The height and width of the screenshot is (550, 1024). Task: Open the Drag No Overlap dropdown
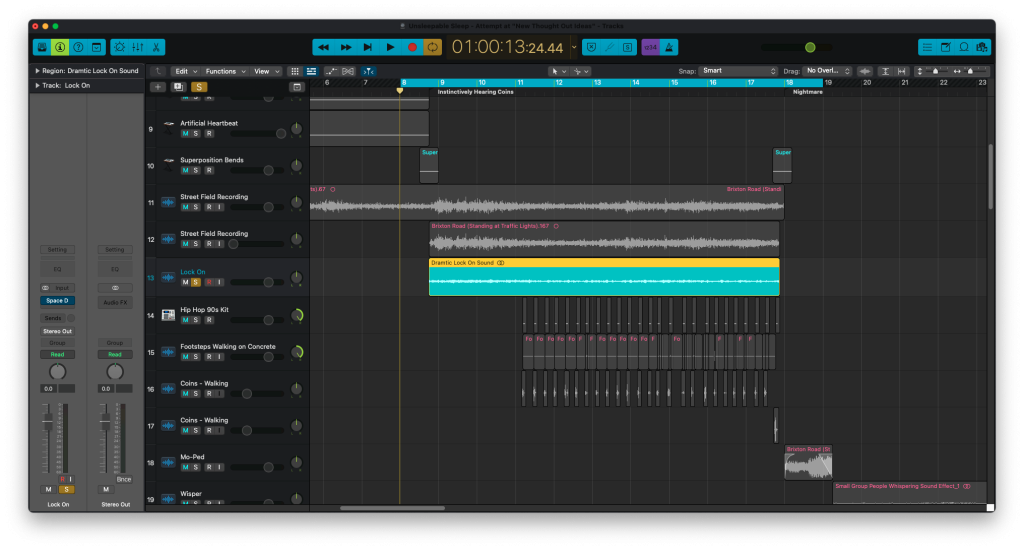click(x=827, y=71)
